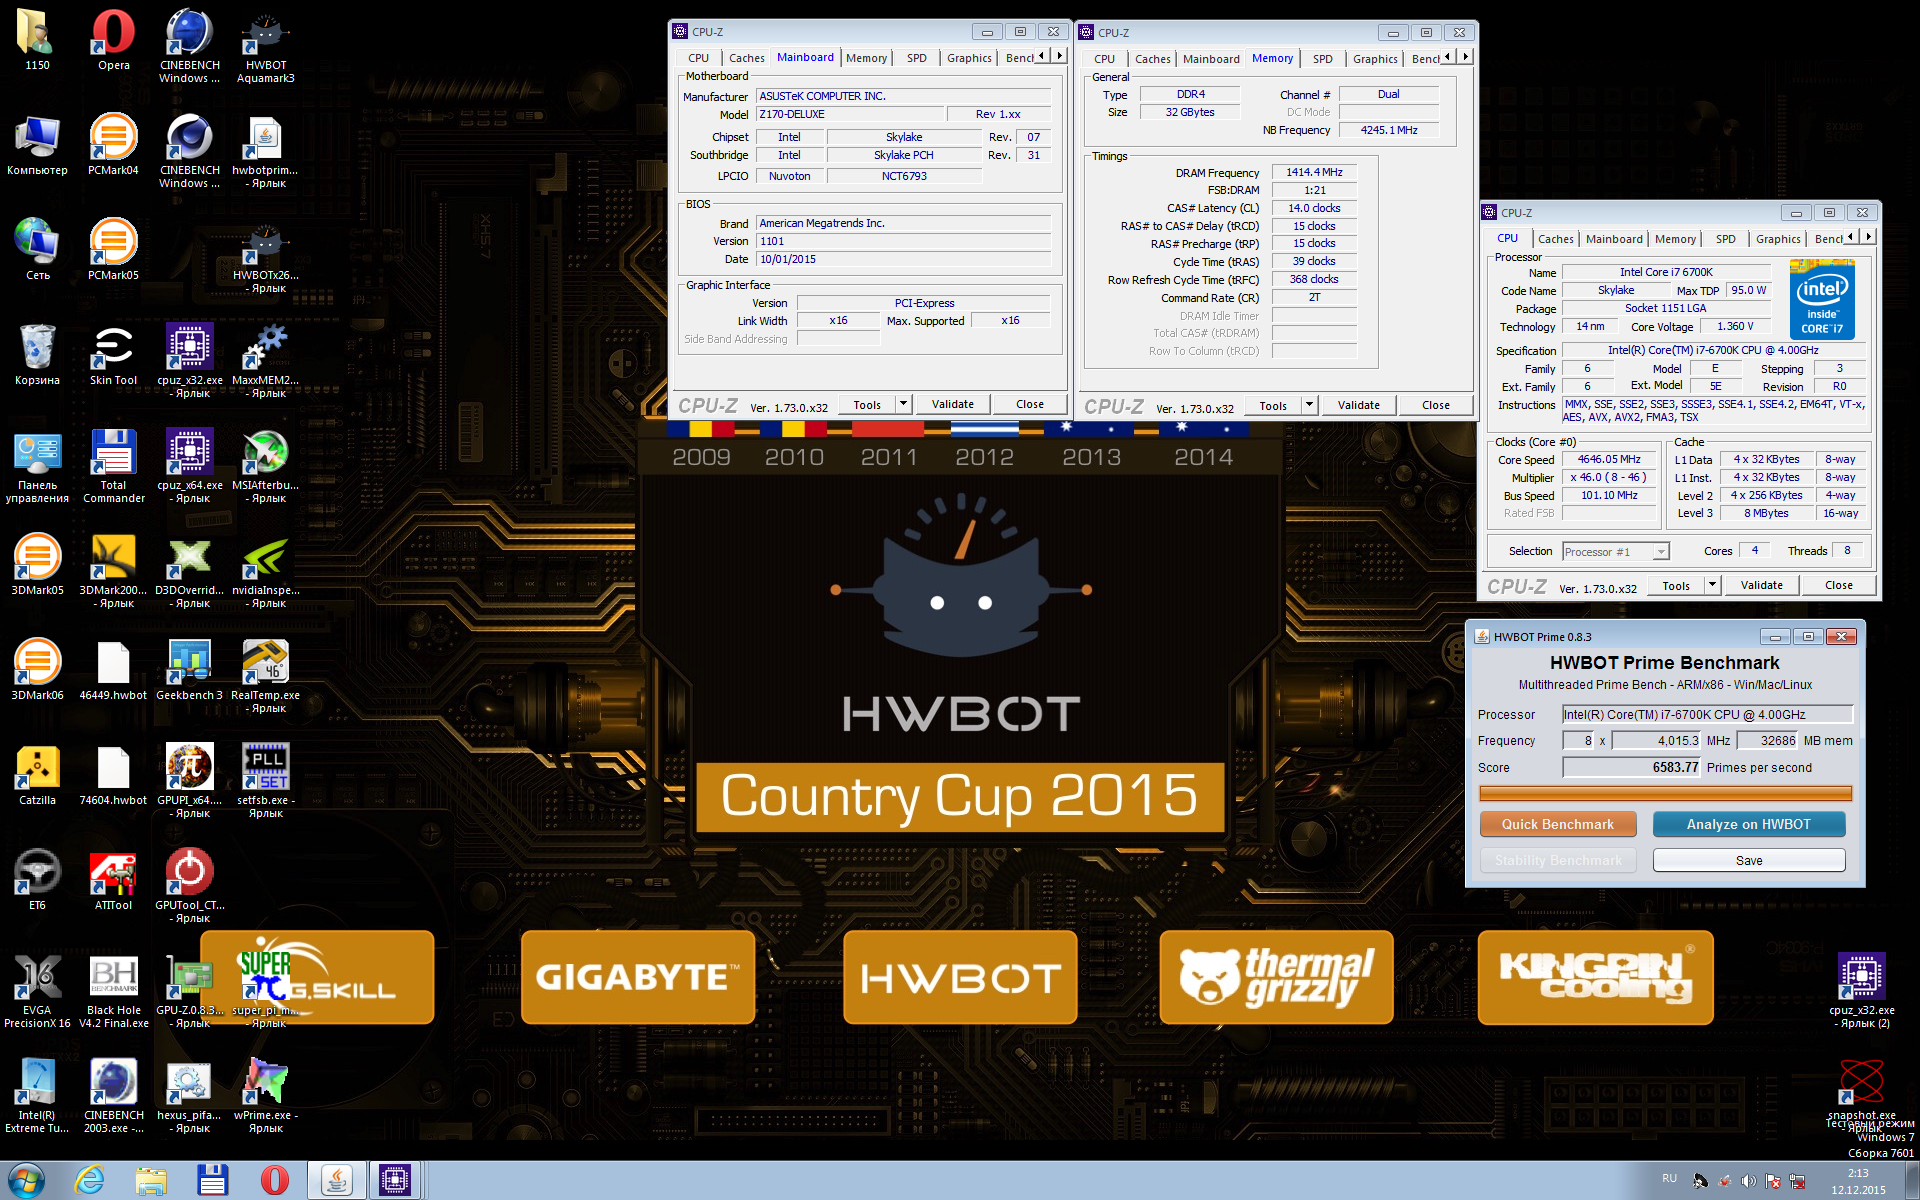
Task: Open HWBOT Aquamark3 desktop shortcut
Action: [265, 46]
